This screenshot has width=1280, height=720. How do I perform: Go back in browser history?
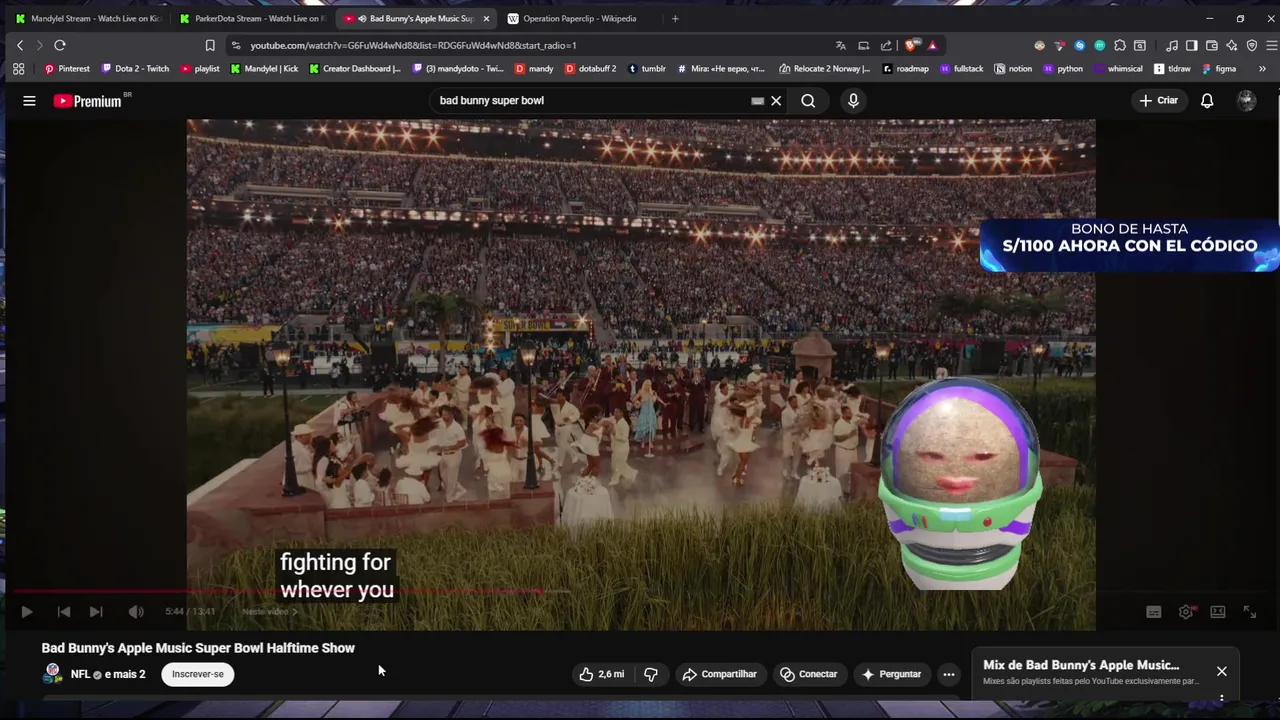point(20,45)
